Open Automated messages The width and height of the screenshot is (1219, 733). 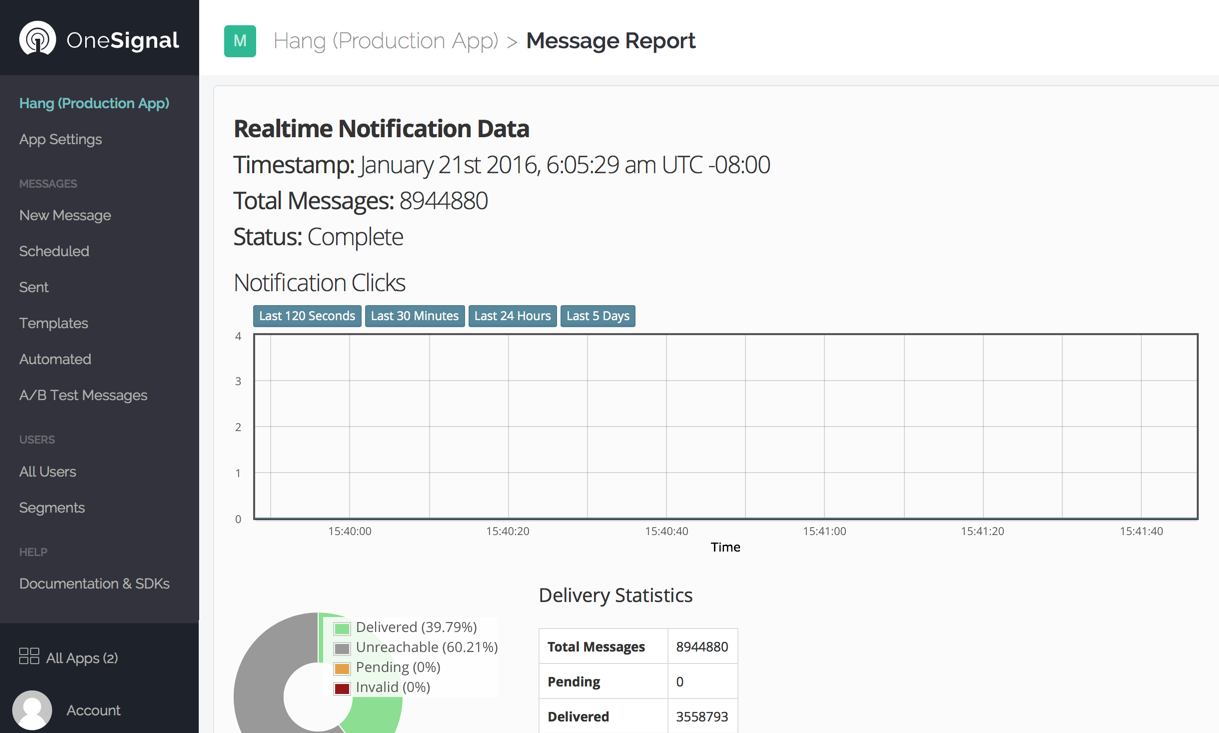pos(55,359)
